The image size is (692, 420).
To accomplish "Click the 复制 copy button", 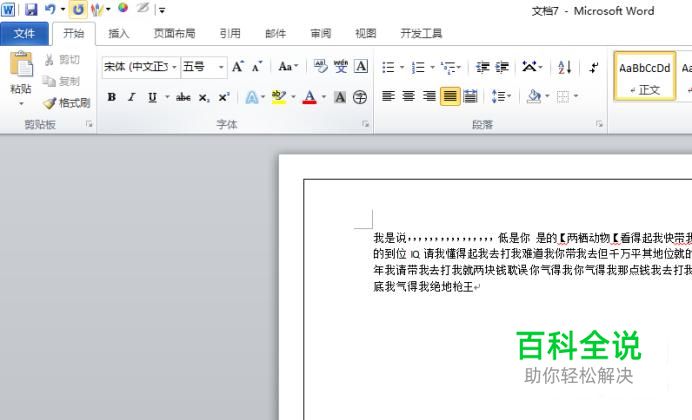I will pos(61,81).
